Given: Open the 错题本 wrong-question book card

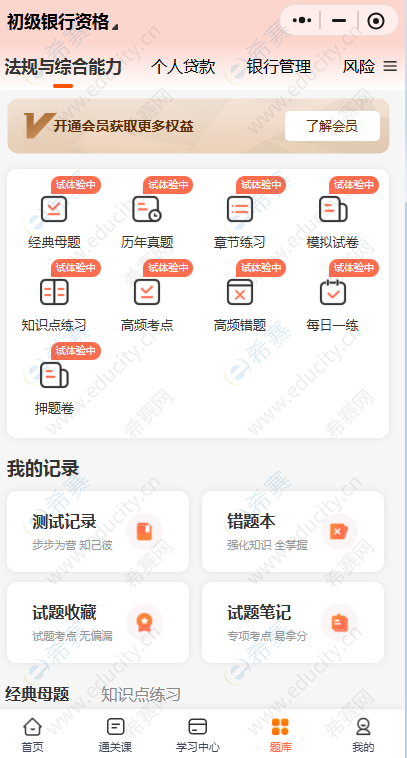Looking at the screenshot, I should coord(293,531).
